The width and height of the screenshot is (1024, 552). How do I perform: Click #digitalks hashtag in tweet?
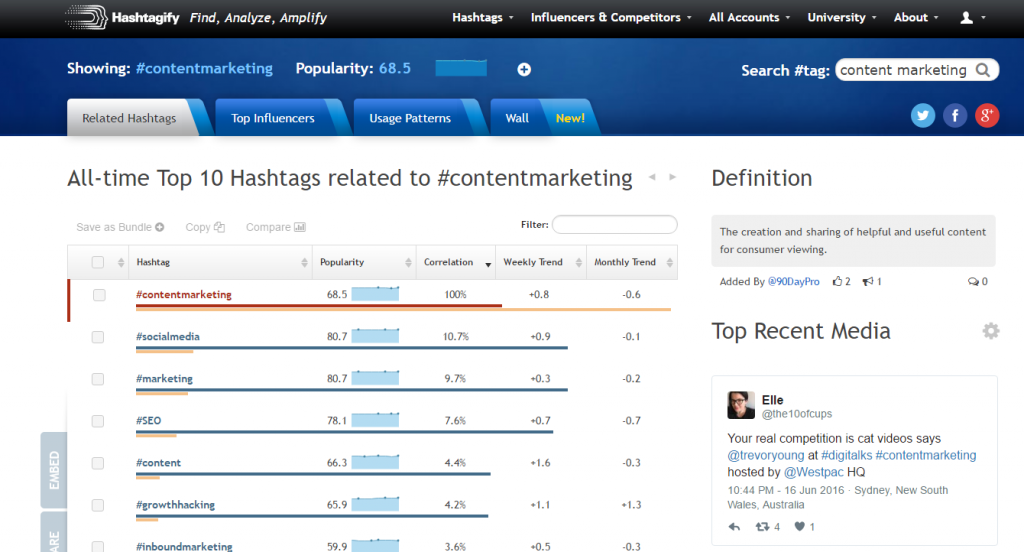(846, 455)
